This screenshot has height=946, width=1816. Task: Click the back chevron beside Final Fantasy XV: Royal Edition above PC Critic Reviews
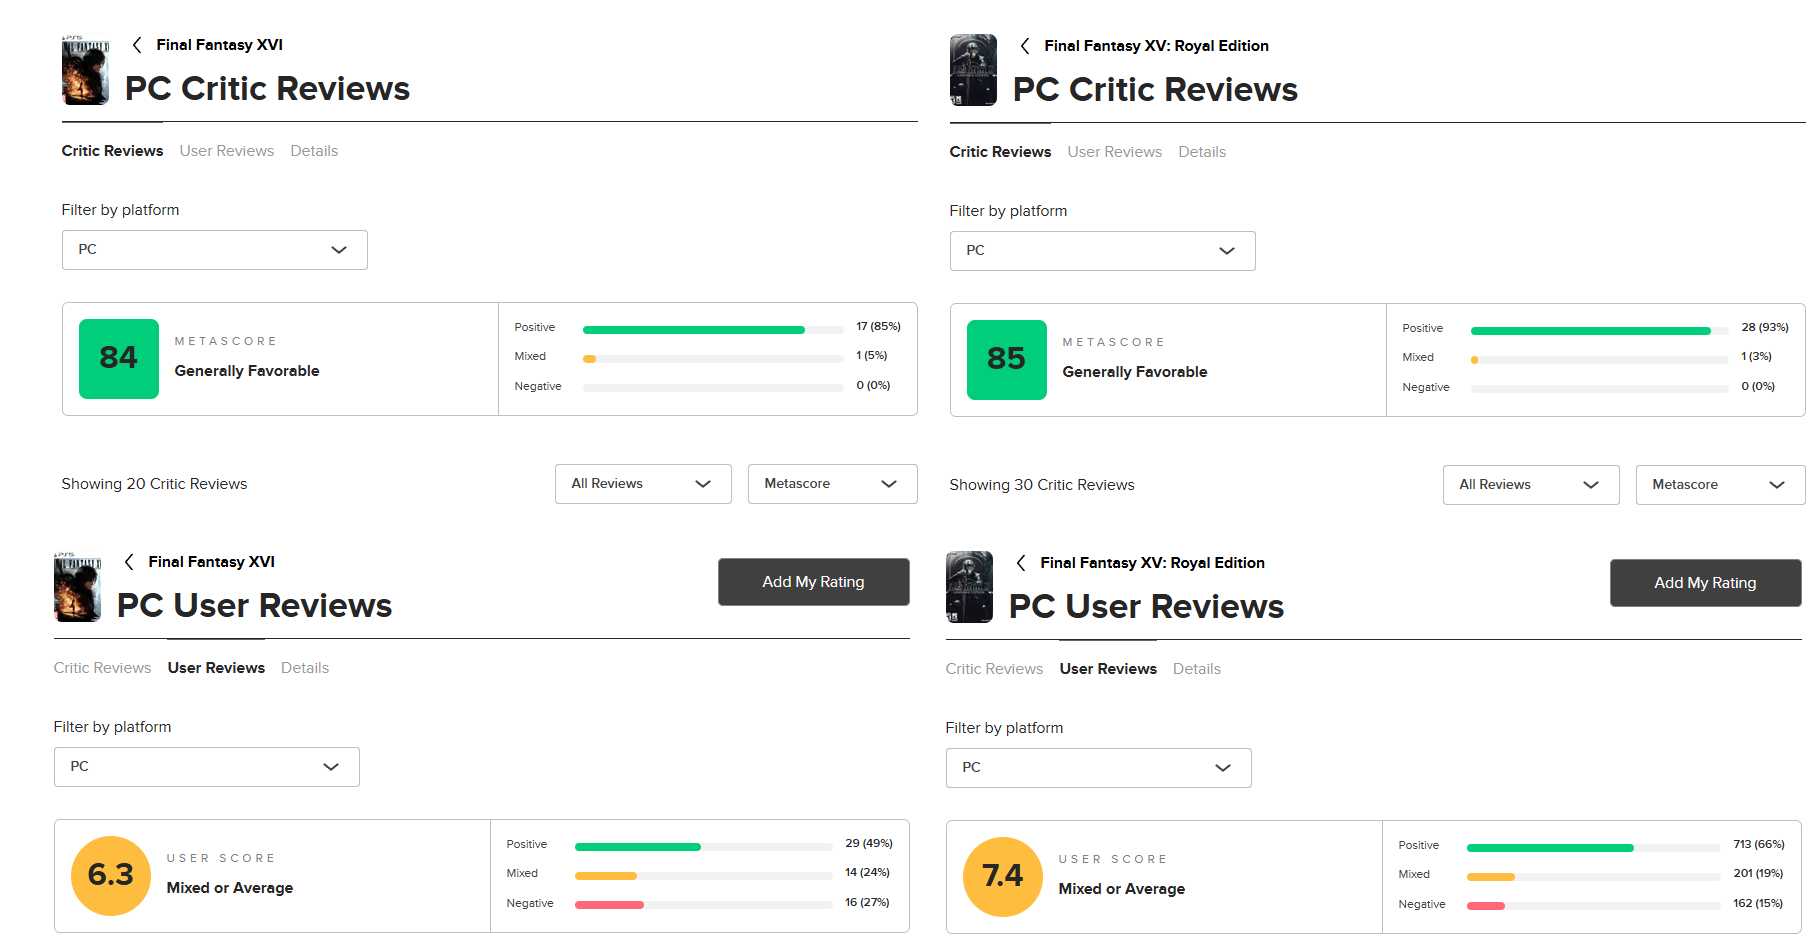1025,46
